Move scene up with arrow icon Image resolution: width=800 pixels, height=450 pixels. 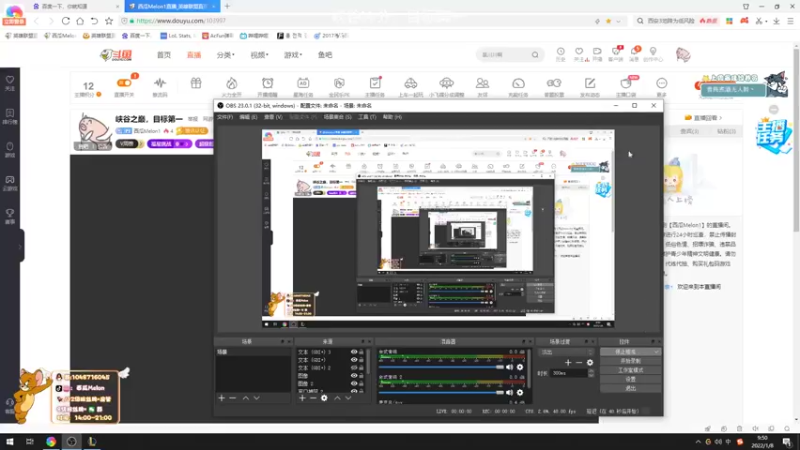point(245,398)
